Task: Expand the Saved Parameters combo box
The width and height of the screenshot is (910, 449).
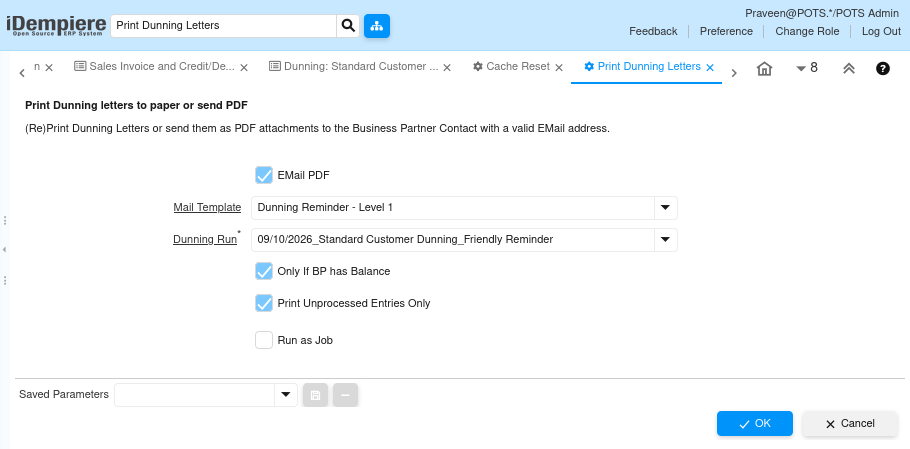Action: tap(286, 395)
